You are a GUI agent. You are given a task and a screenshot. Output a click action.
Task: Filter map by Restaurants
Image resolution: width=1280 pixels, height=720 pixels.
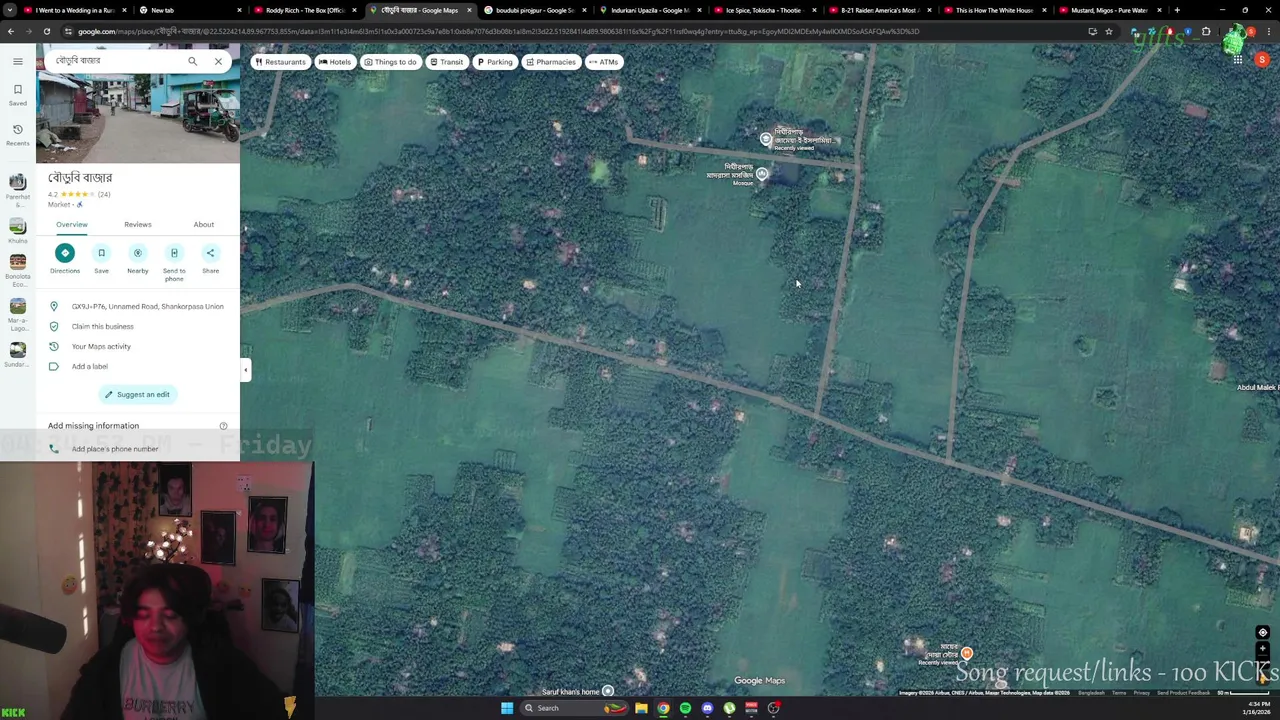point(280,62)
